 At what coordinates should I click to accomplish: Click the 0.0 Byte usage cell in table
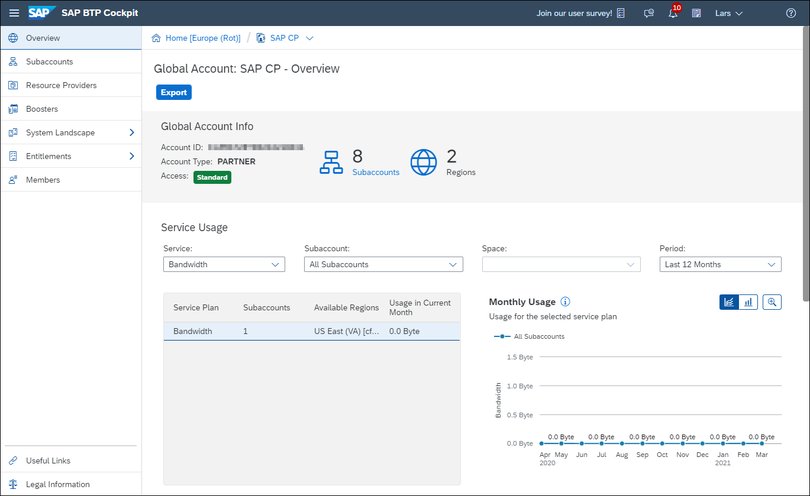(x=404, y=331)
